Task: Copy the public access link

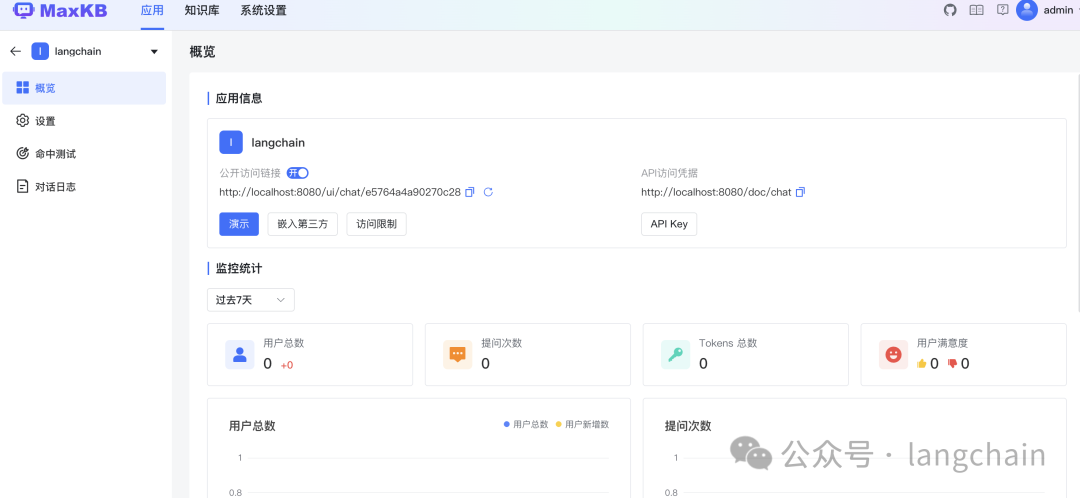Action: [470, 192]
